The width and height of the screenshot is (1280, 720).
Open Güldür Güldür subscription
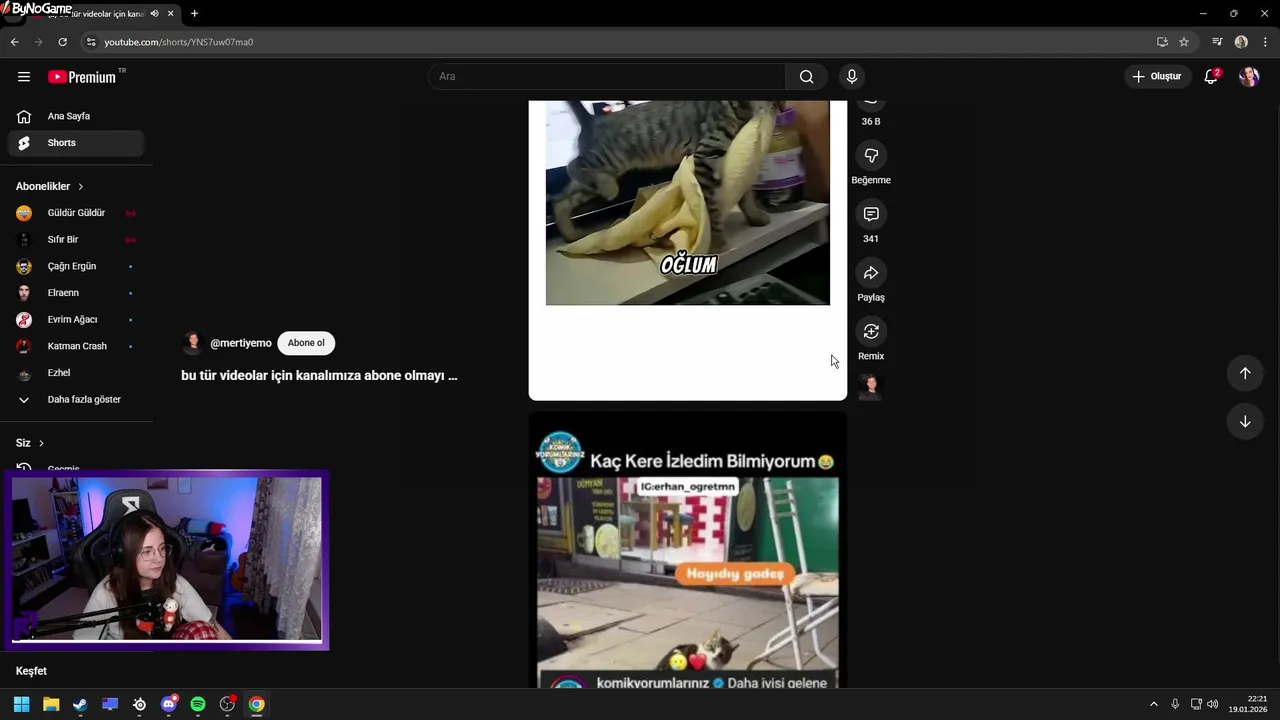click(77, 213)
